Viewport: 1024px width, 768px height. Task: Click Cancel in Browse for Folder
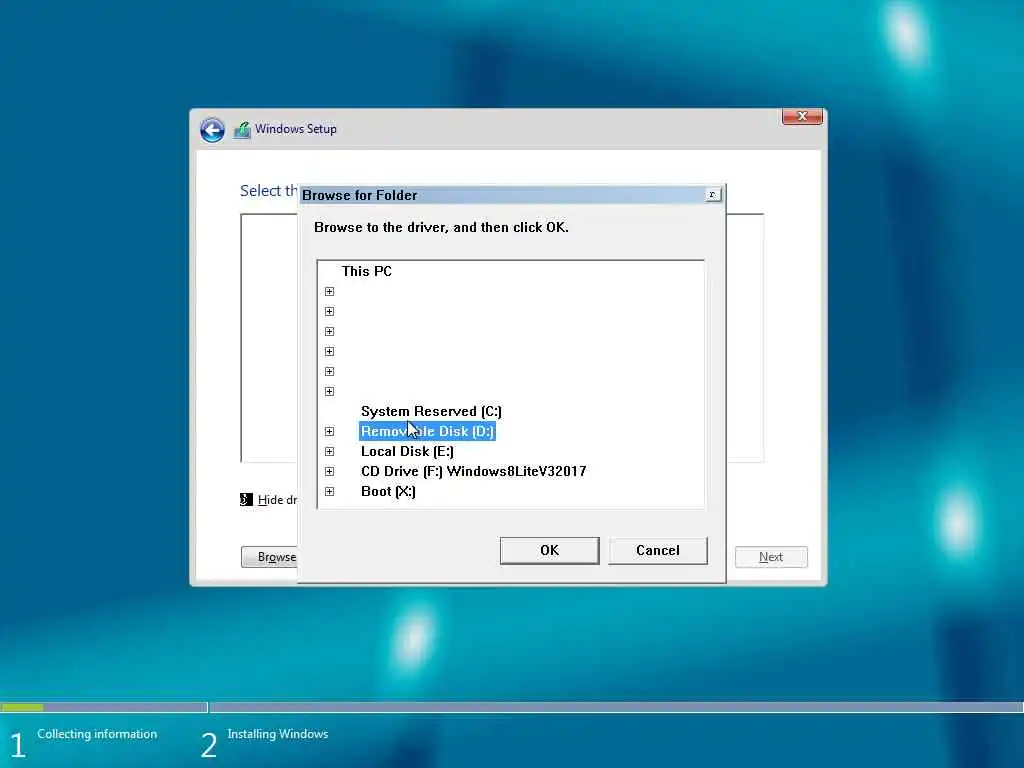point(658,551)
